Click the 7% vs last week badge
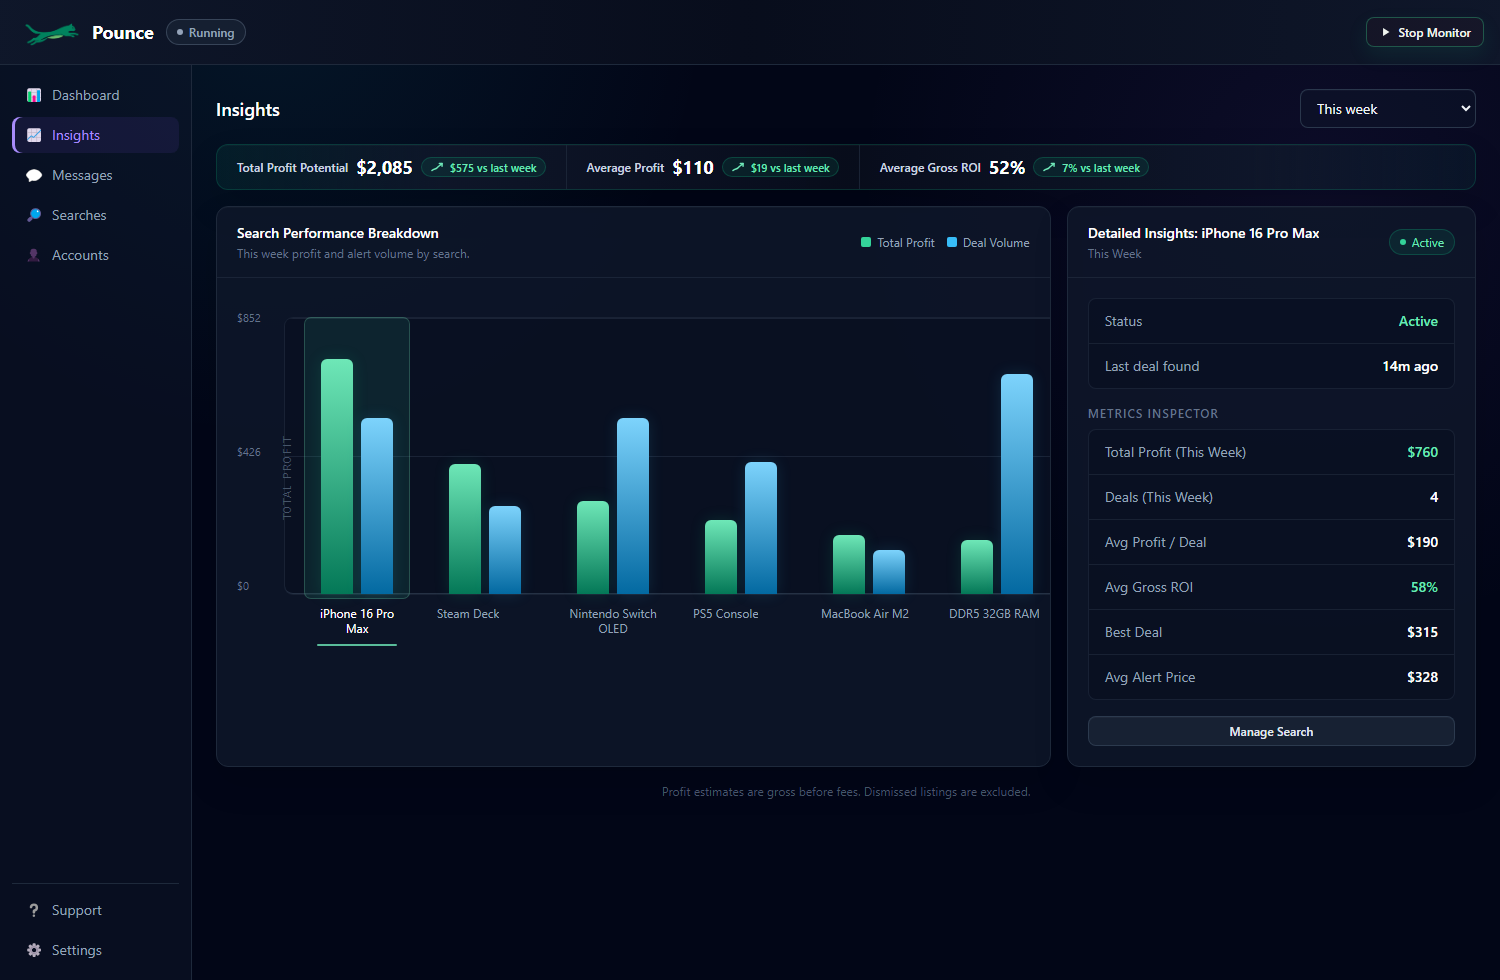1500x980 pixels. click(x=1091, y=168)
